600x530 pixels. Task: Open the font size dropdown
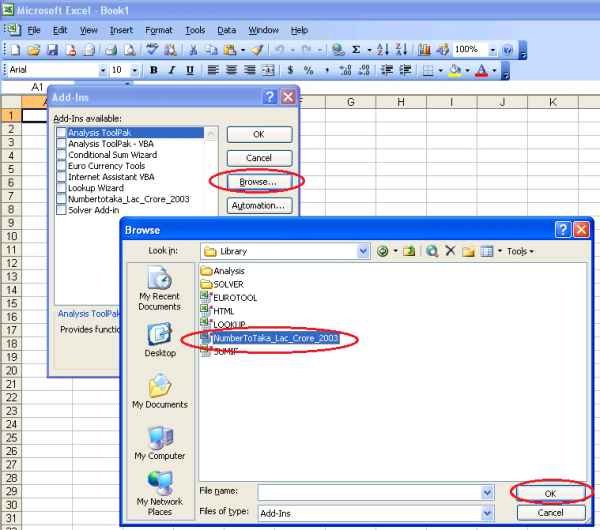(134, 70)
